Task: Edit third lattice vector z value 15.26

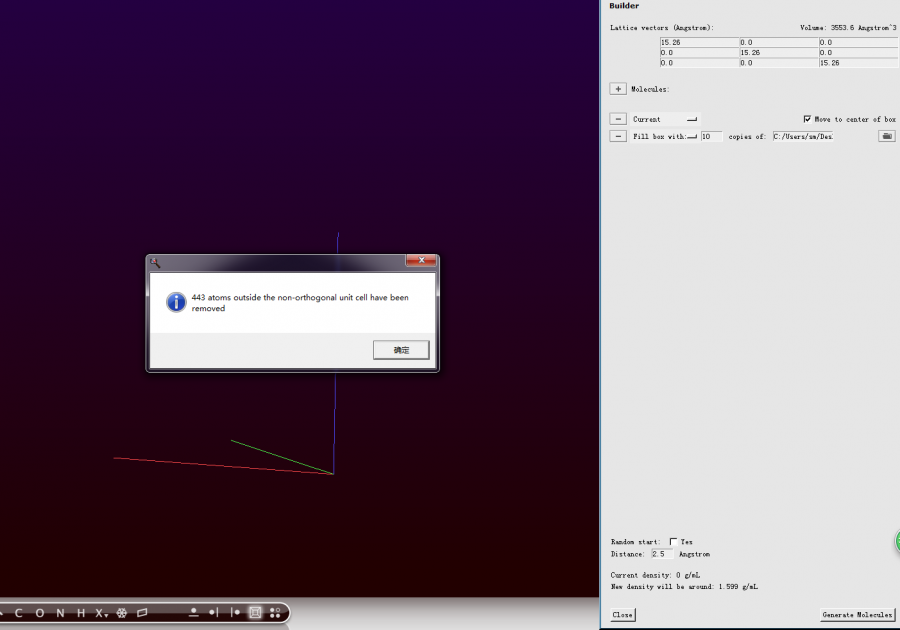Action: tap(859, 63)
